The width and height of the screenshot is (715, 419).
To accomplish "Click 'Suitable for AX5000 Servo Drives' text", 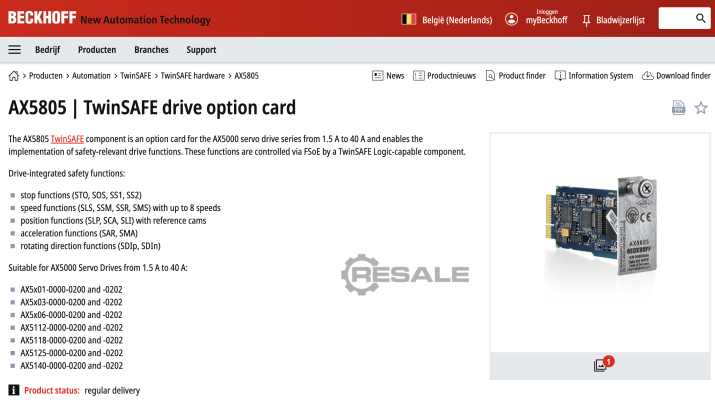I will 98,268.
